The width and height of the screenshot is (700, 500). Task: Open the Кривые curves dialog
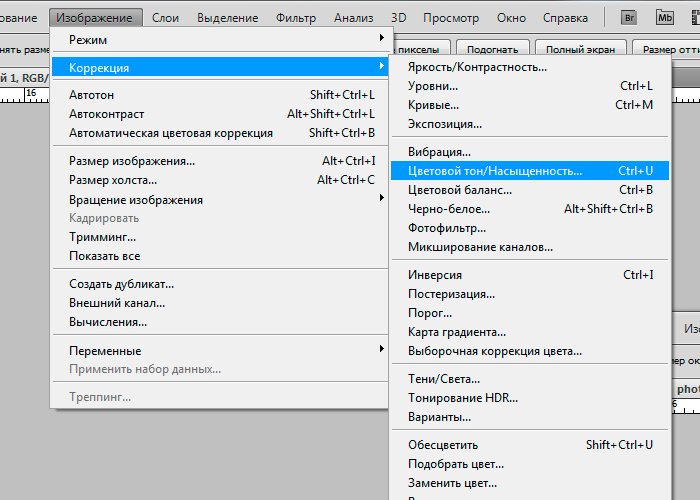(x=433, y=105)
